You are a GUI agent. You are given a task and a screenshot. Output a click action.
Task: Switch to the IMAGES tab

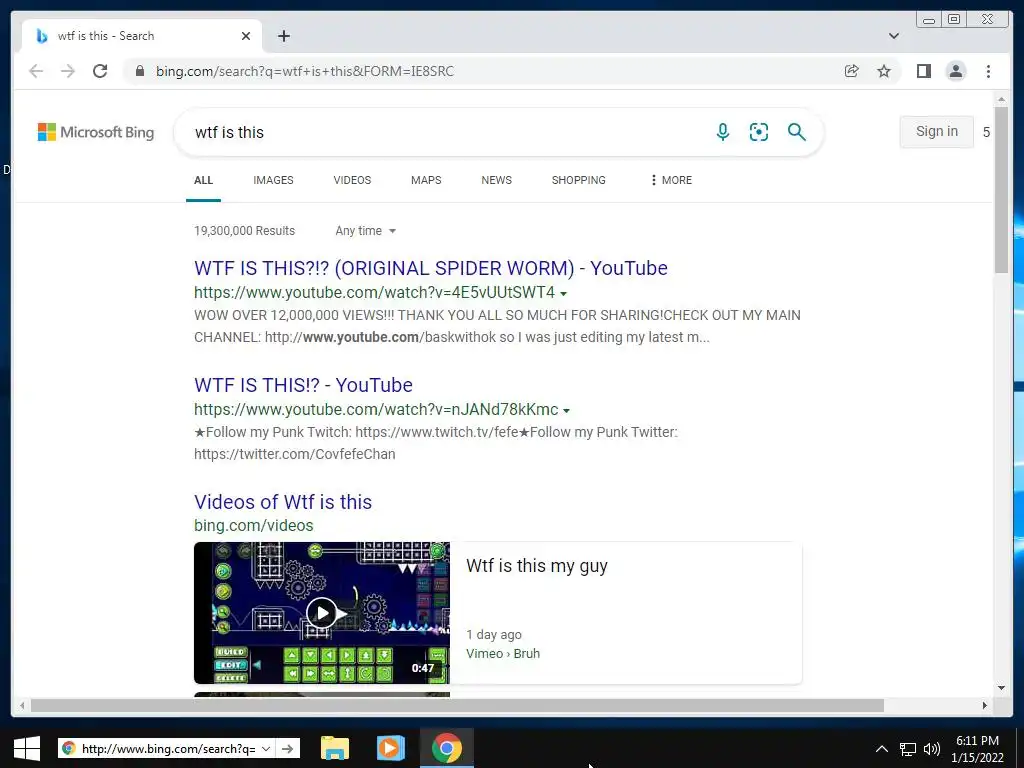pos(274,180)
